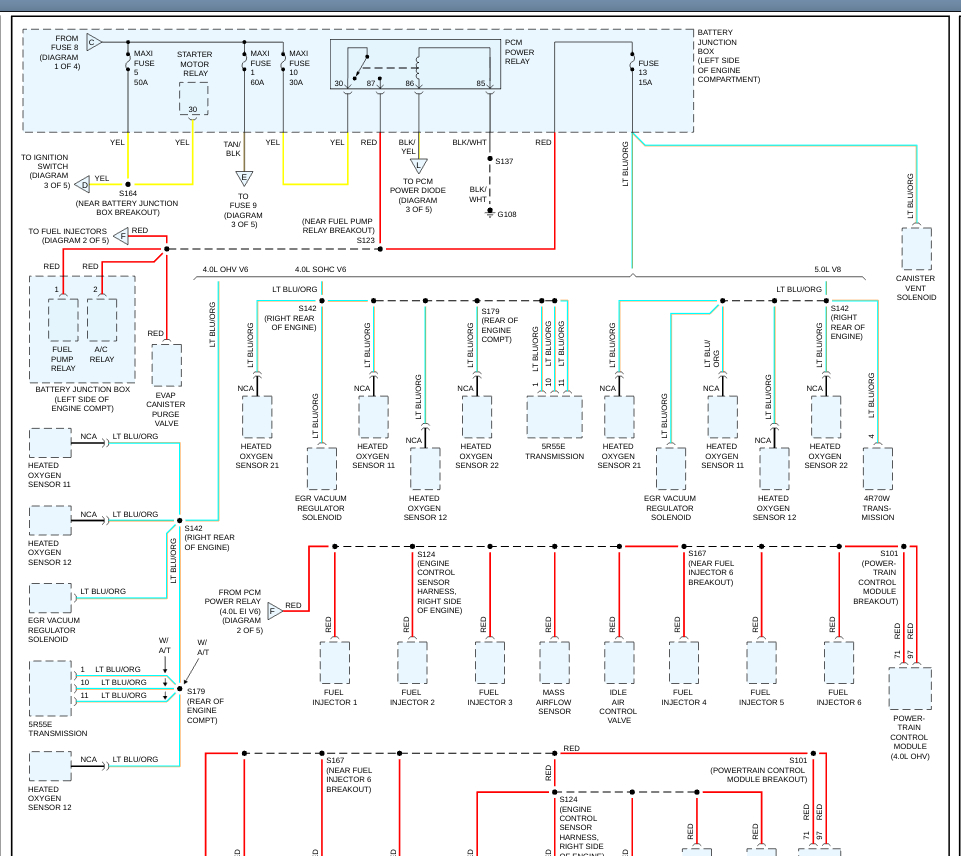Click the A/C Relay component box
The width and height of the screenshot is (961, 856).
[x=102, y=320]
